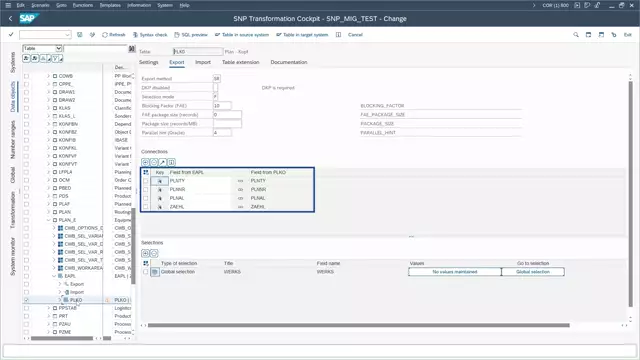Click the Exit button
The height and width of the screenshot is (360, 640).
[628, 35]
